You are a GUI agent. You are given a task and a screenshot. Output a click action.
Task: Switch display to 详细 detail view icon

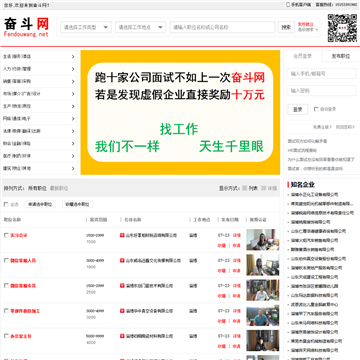pos(264,188)
